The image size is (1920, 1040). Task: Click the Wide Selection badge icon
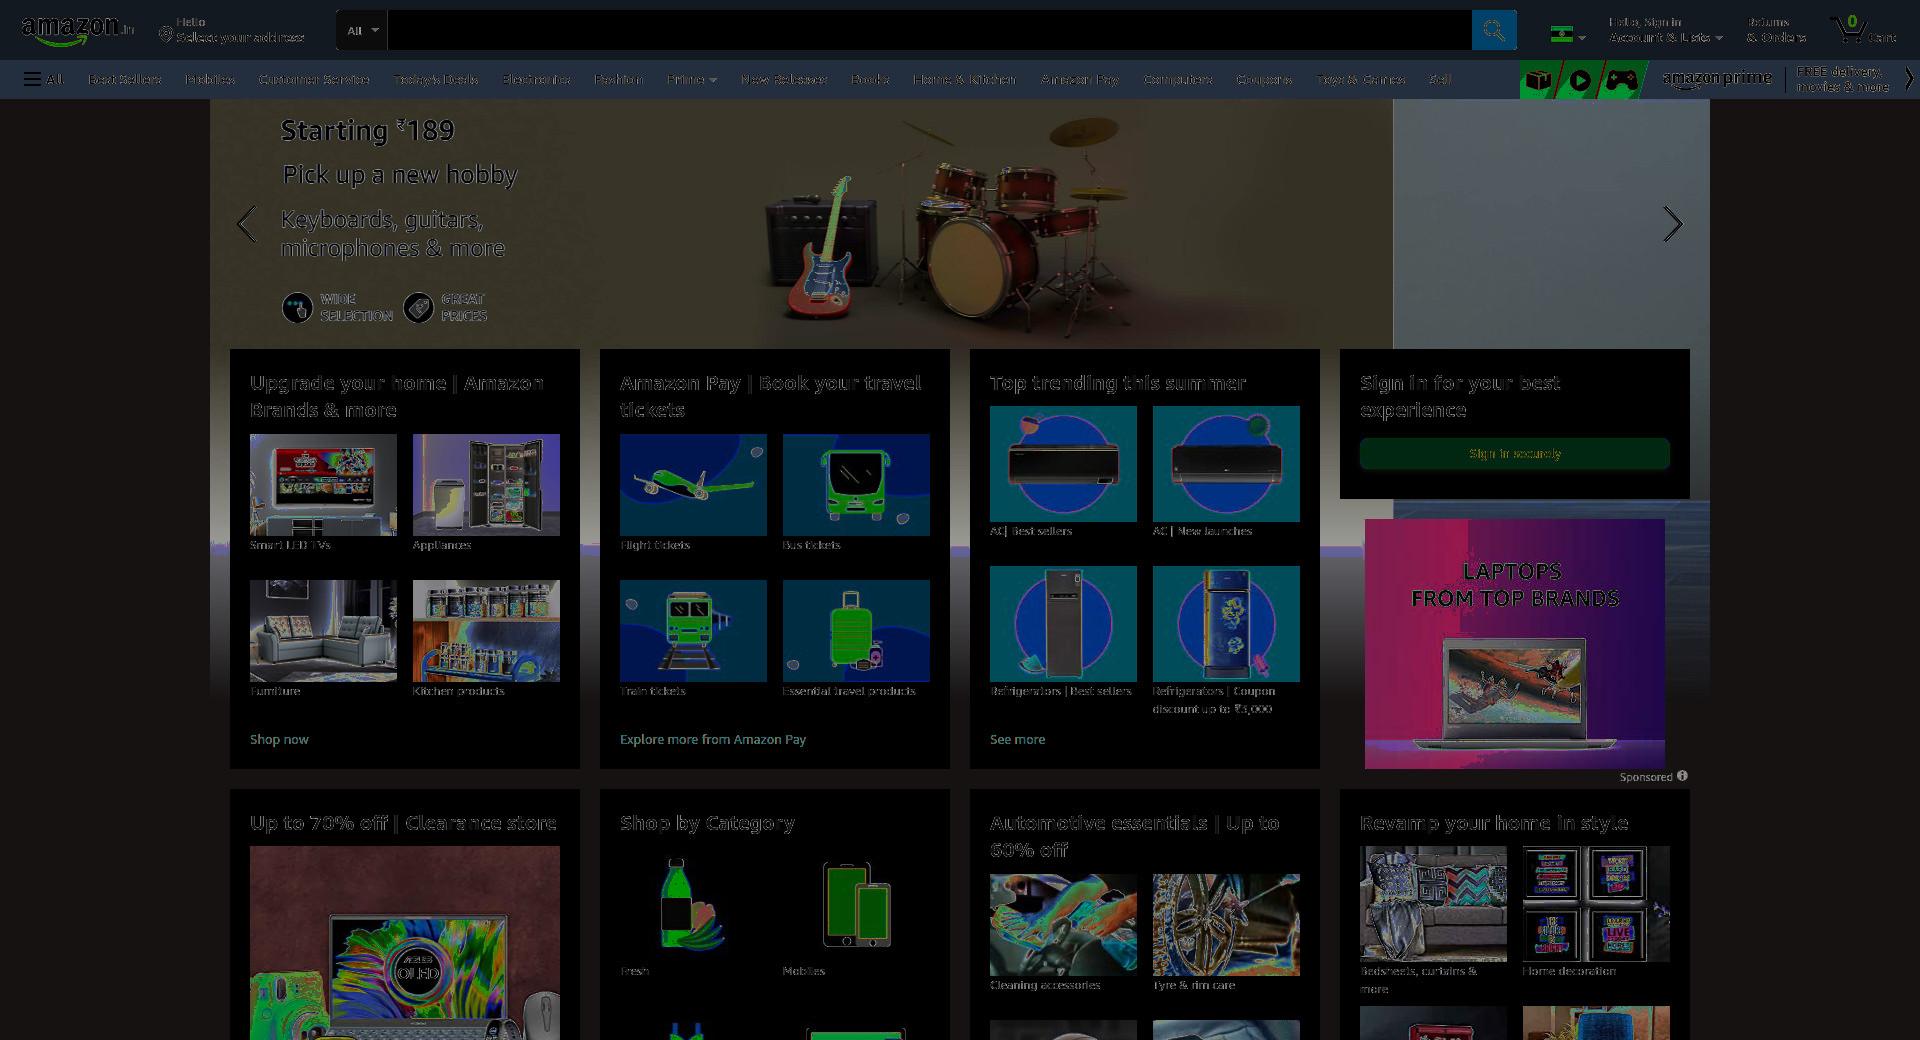[x=297, y=307]
